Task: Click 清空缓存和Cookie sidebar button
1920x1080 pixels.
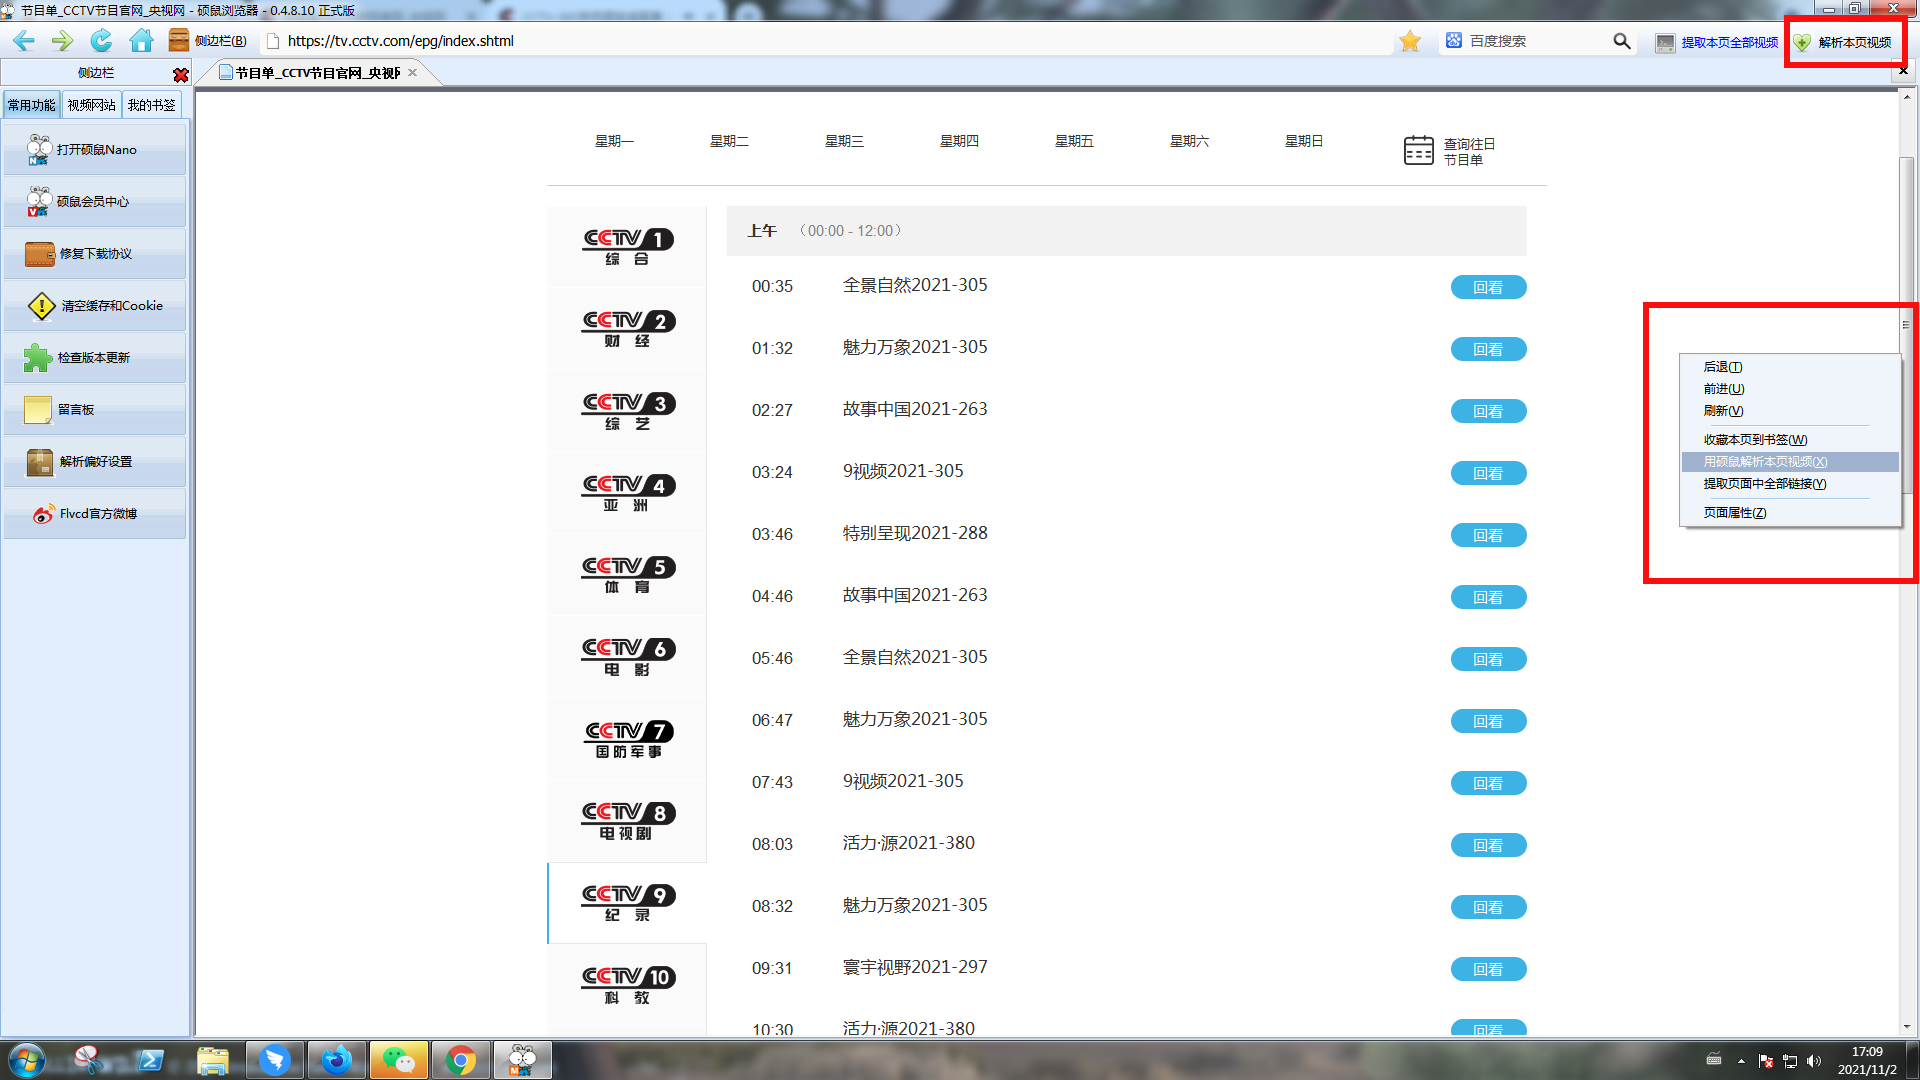Action: (94, 306)
